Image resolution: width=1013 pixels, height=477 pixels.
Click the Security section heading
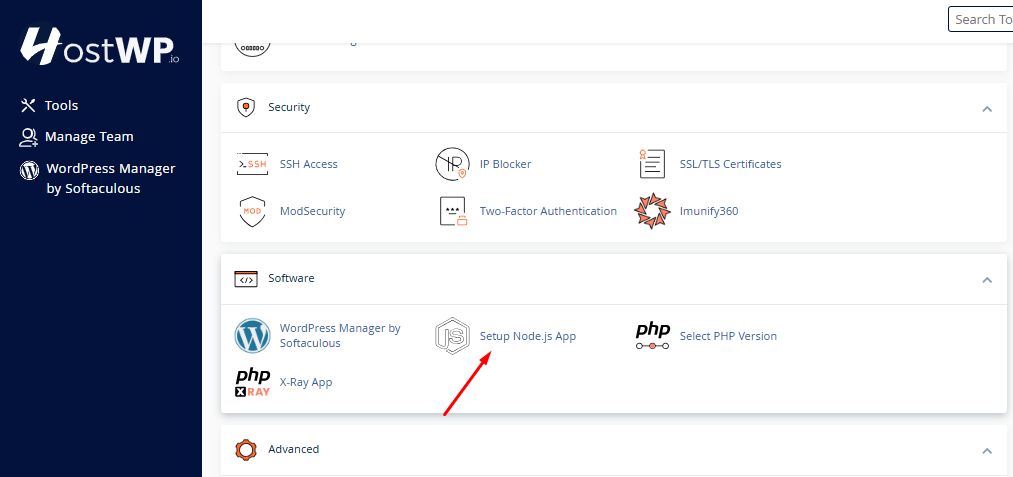(289, 107)
